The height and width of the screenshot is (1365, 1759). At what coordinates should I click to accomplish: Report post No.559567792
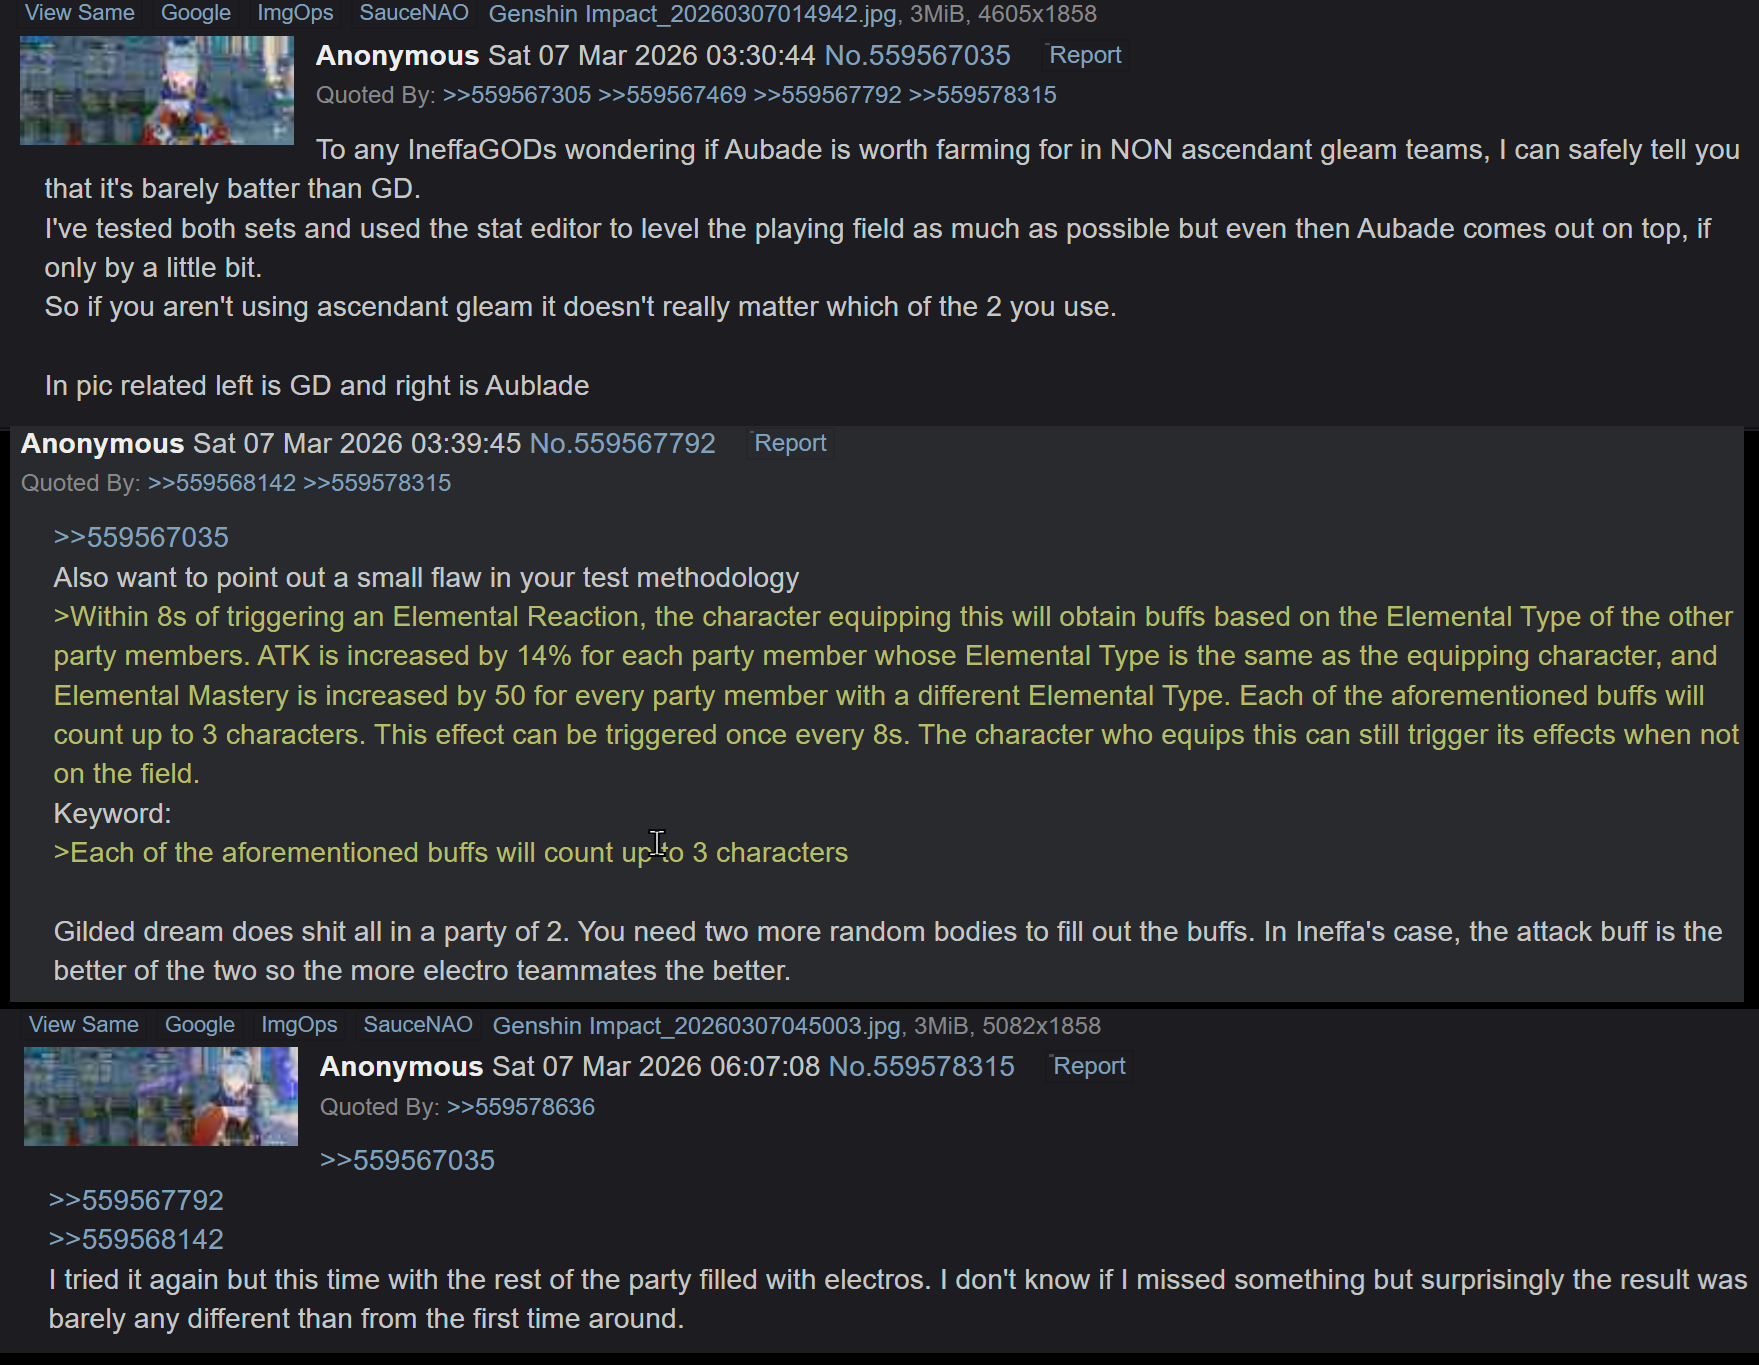(790, 443)
